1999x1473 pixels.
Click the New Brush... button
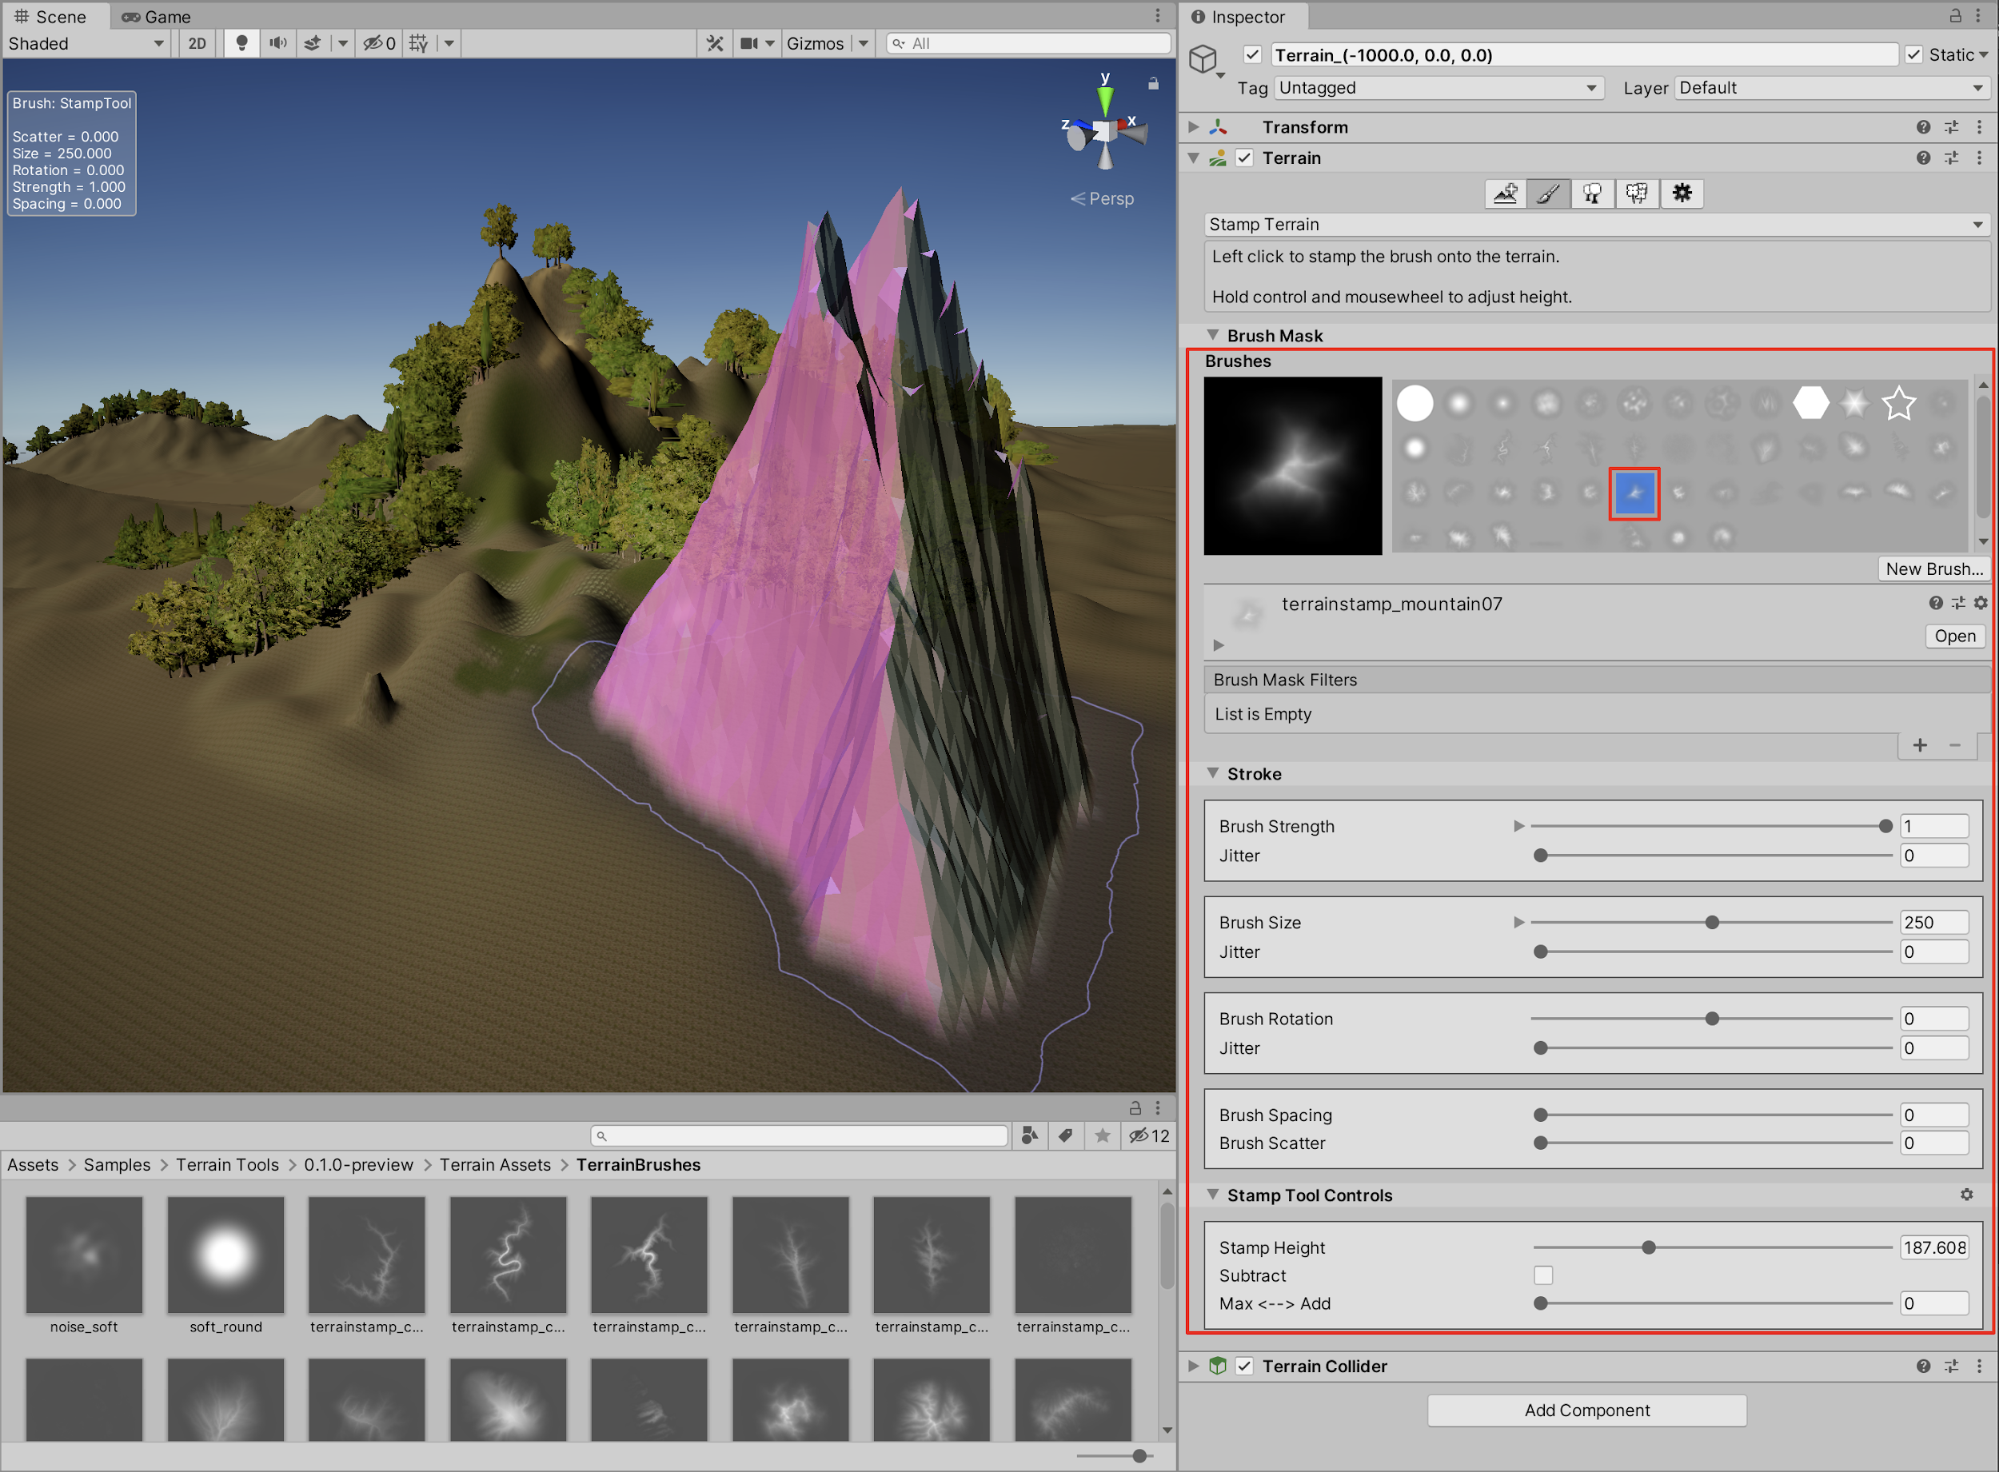1933,568
